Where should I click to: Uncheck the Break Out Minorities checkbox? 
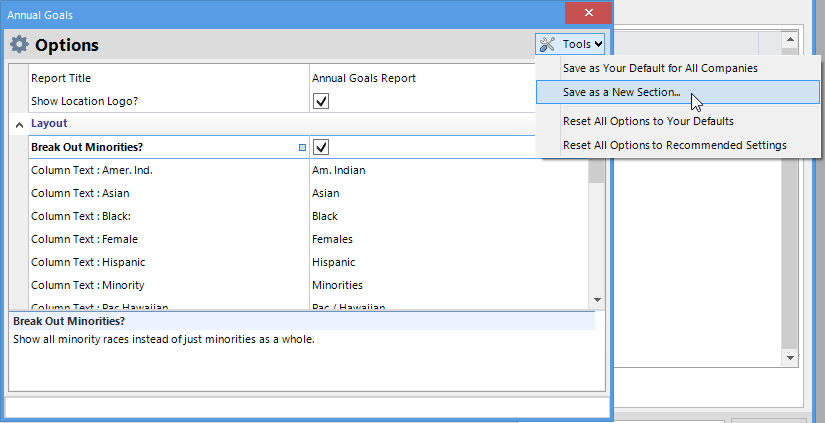coord(321,147)
